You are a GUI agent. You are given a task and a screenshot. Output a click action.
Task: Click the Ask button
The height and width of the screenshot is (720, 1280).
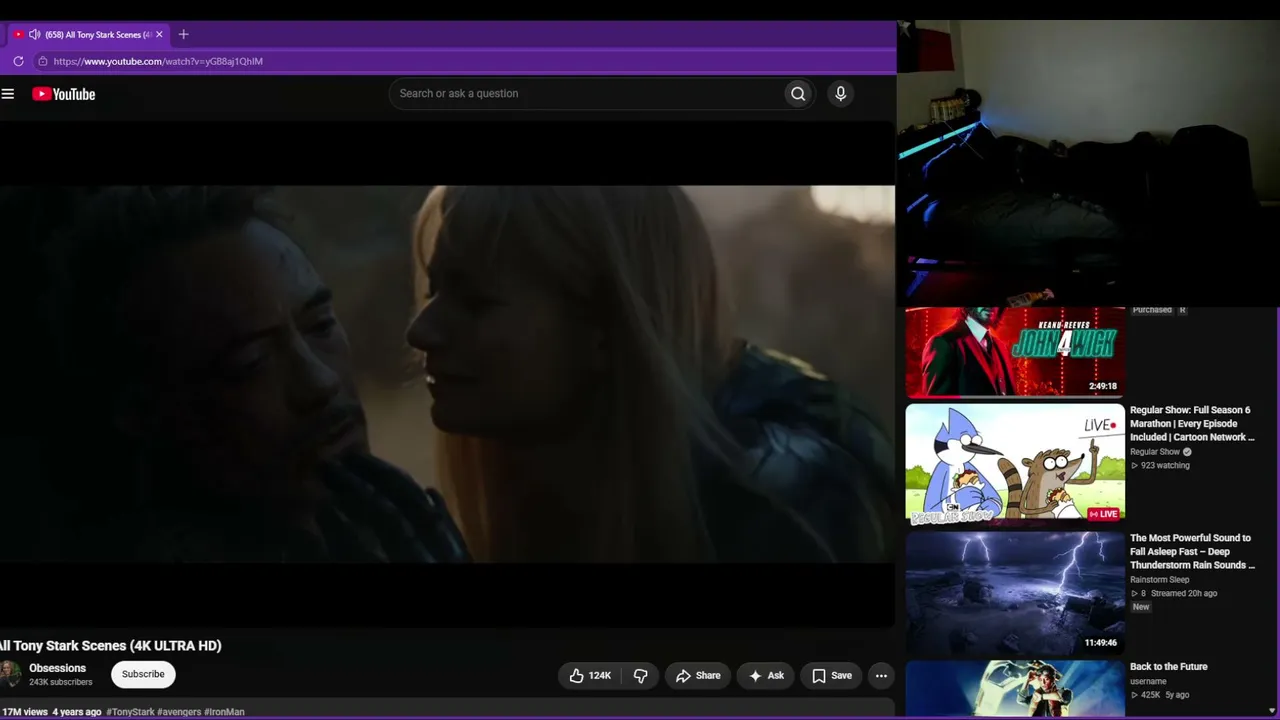tap(767, 676)
